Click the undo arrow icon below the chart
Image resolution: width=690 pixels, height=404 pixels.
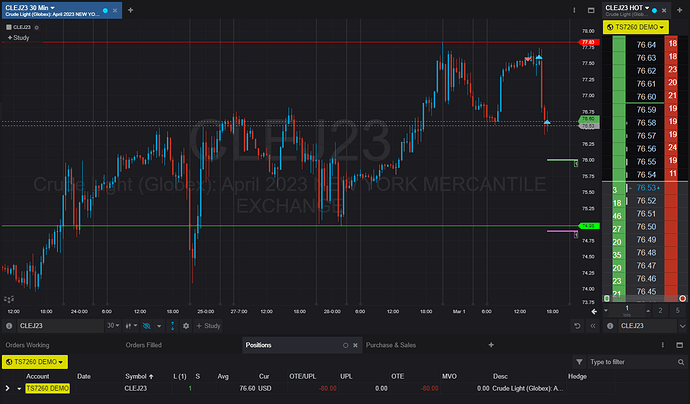[577, 326]
